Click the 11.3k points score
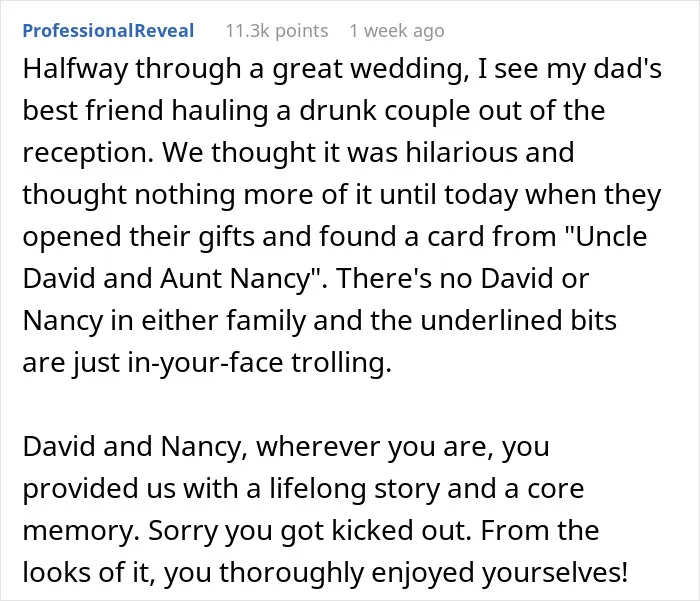 [277, 31]
